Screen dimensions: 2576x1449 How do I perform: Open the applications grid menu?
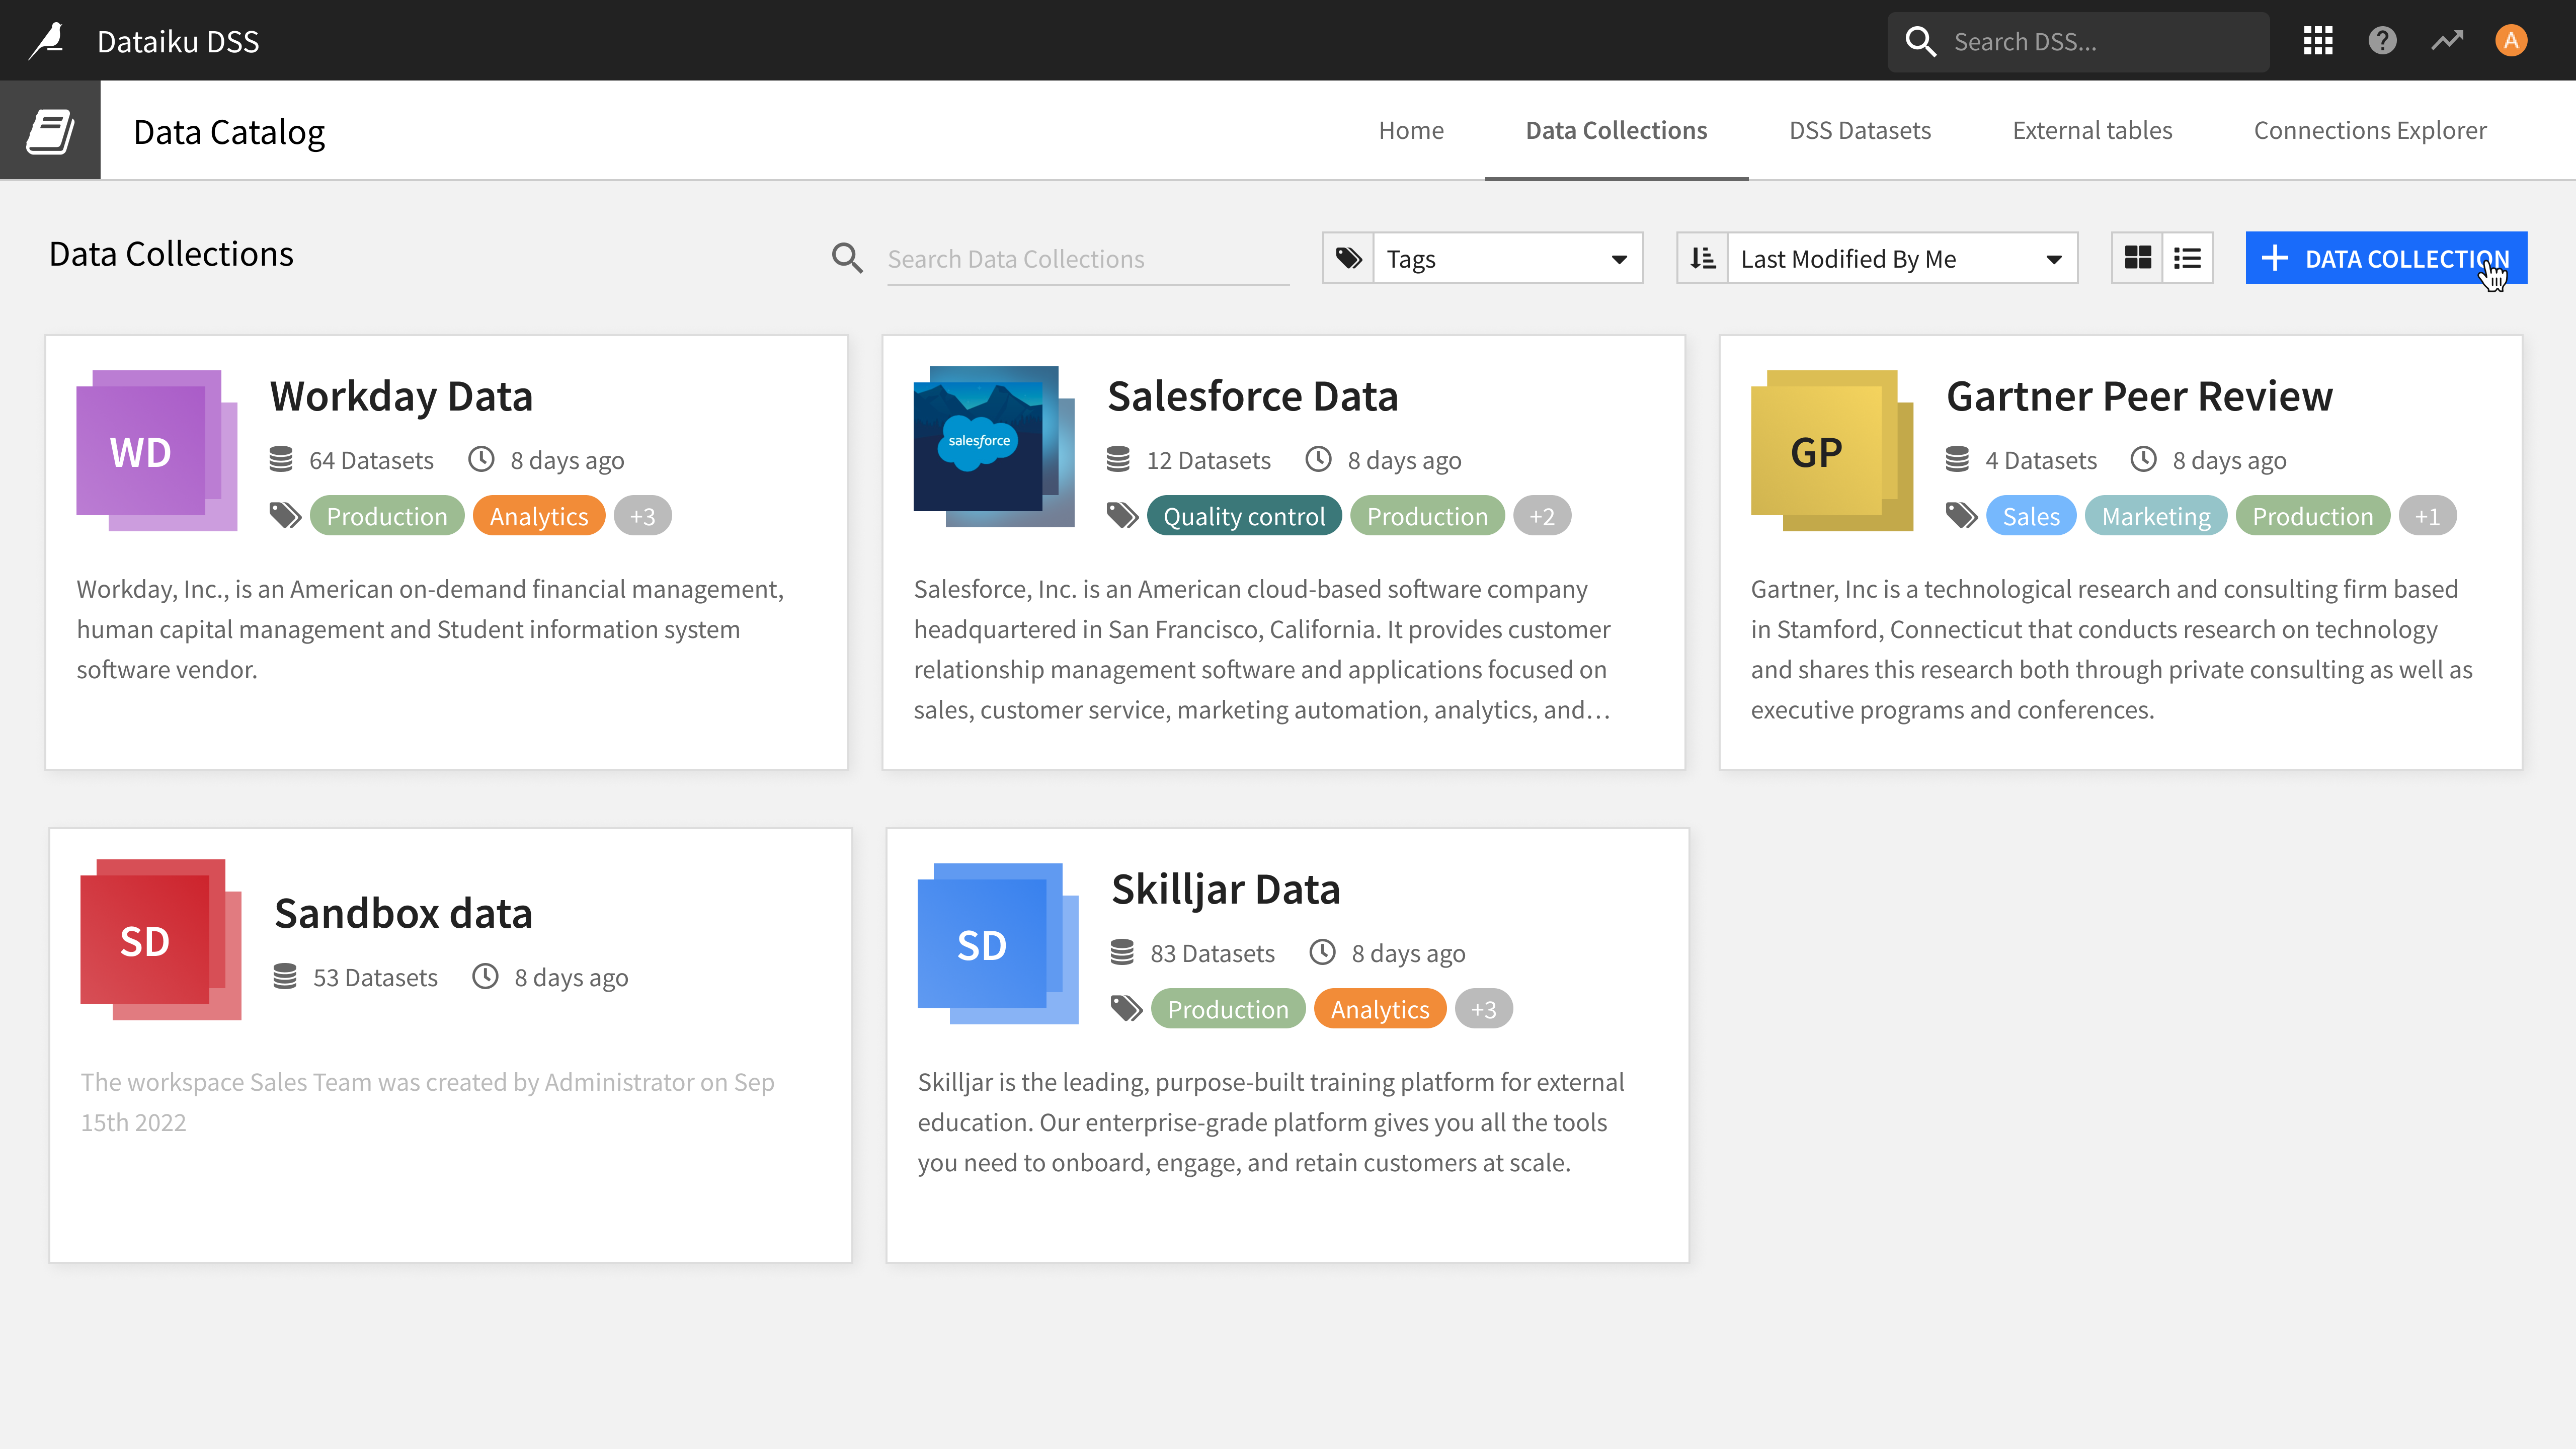(x=2318, y=41)
